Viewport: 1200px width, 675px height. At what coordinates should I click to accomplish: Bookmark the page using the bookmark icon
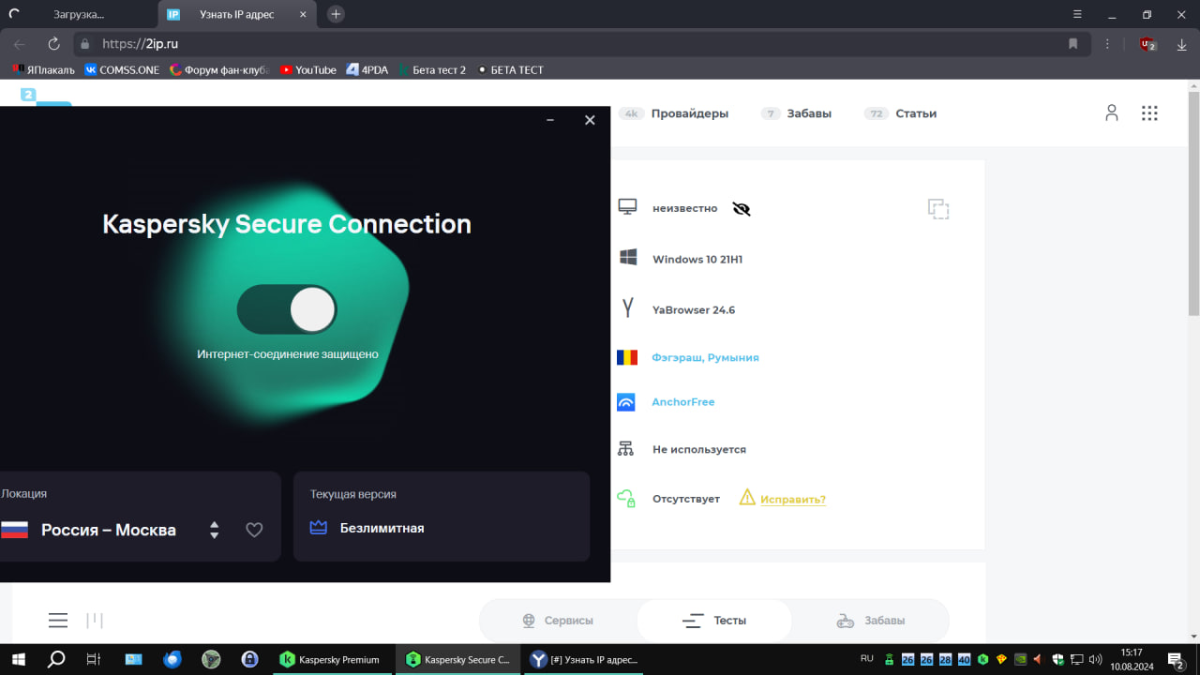point(1073,44)
